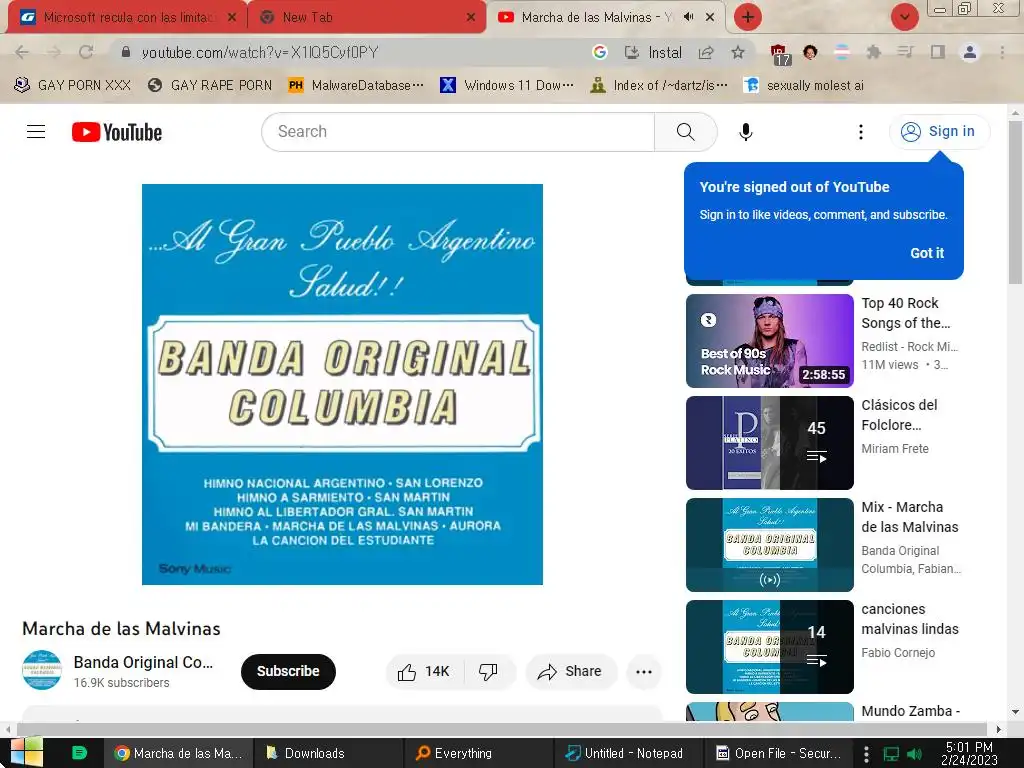This screenshot has width=1024, height=768.
Task: Open Index of /~dartz/is bookmark
Action: tap(658, 86)
